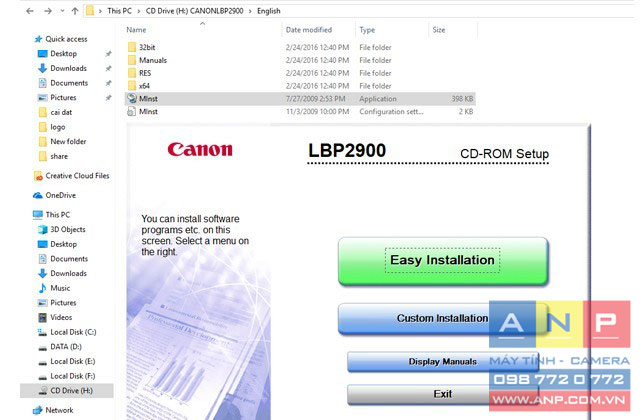Start Easy Installation in Canon setup
This screenshot has height=420, width=640.
[443, 261]
